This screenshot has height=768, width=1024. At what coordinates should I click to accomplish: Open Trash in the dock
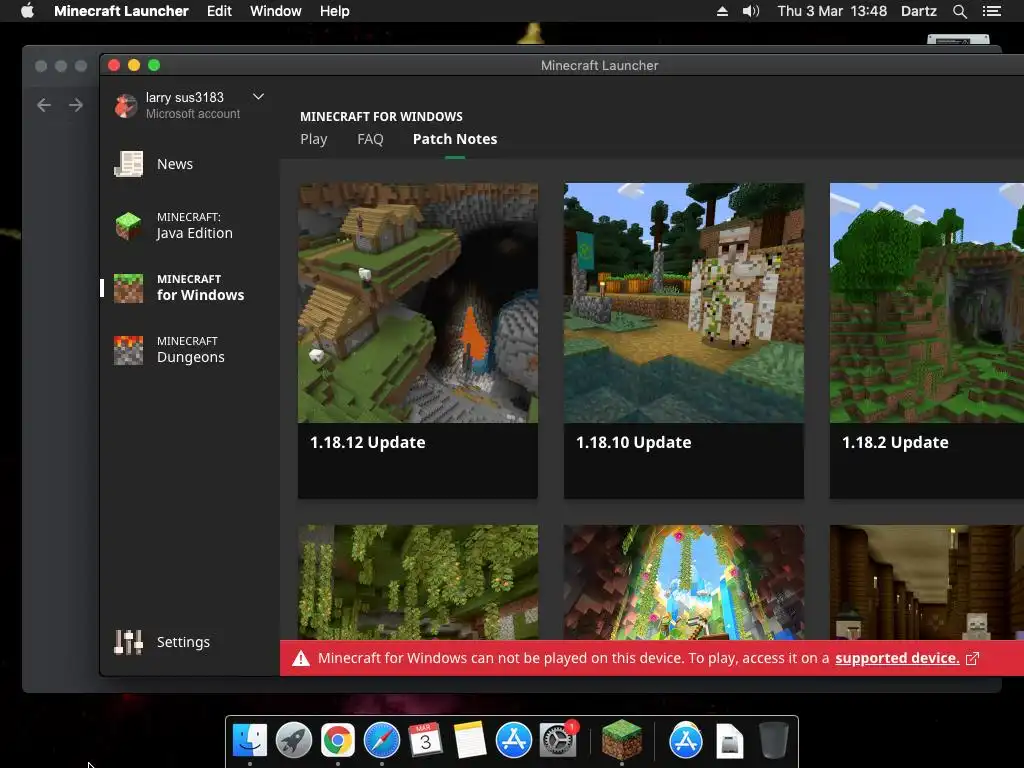point(774,741)
